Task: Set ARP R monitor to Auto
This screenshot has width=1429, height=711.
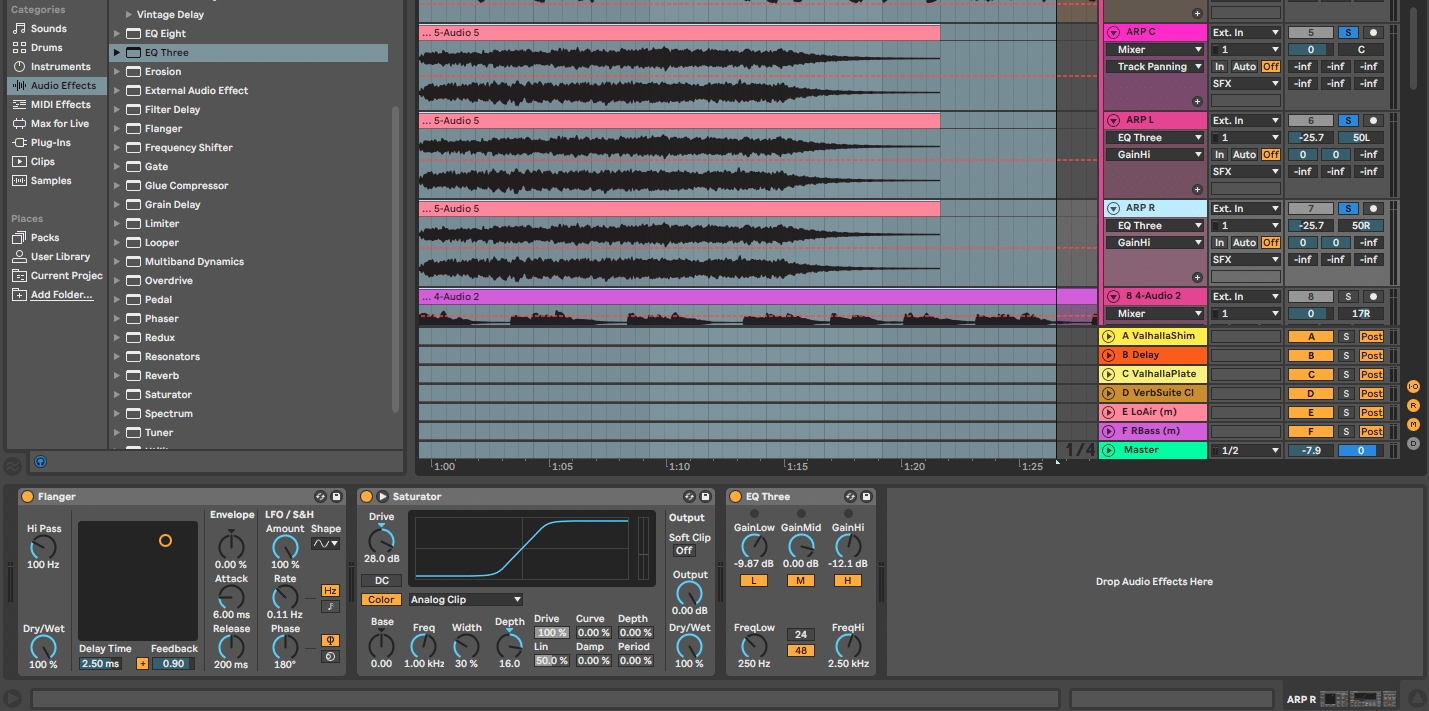Action: coord(1244,243)
